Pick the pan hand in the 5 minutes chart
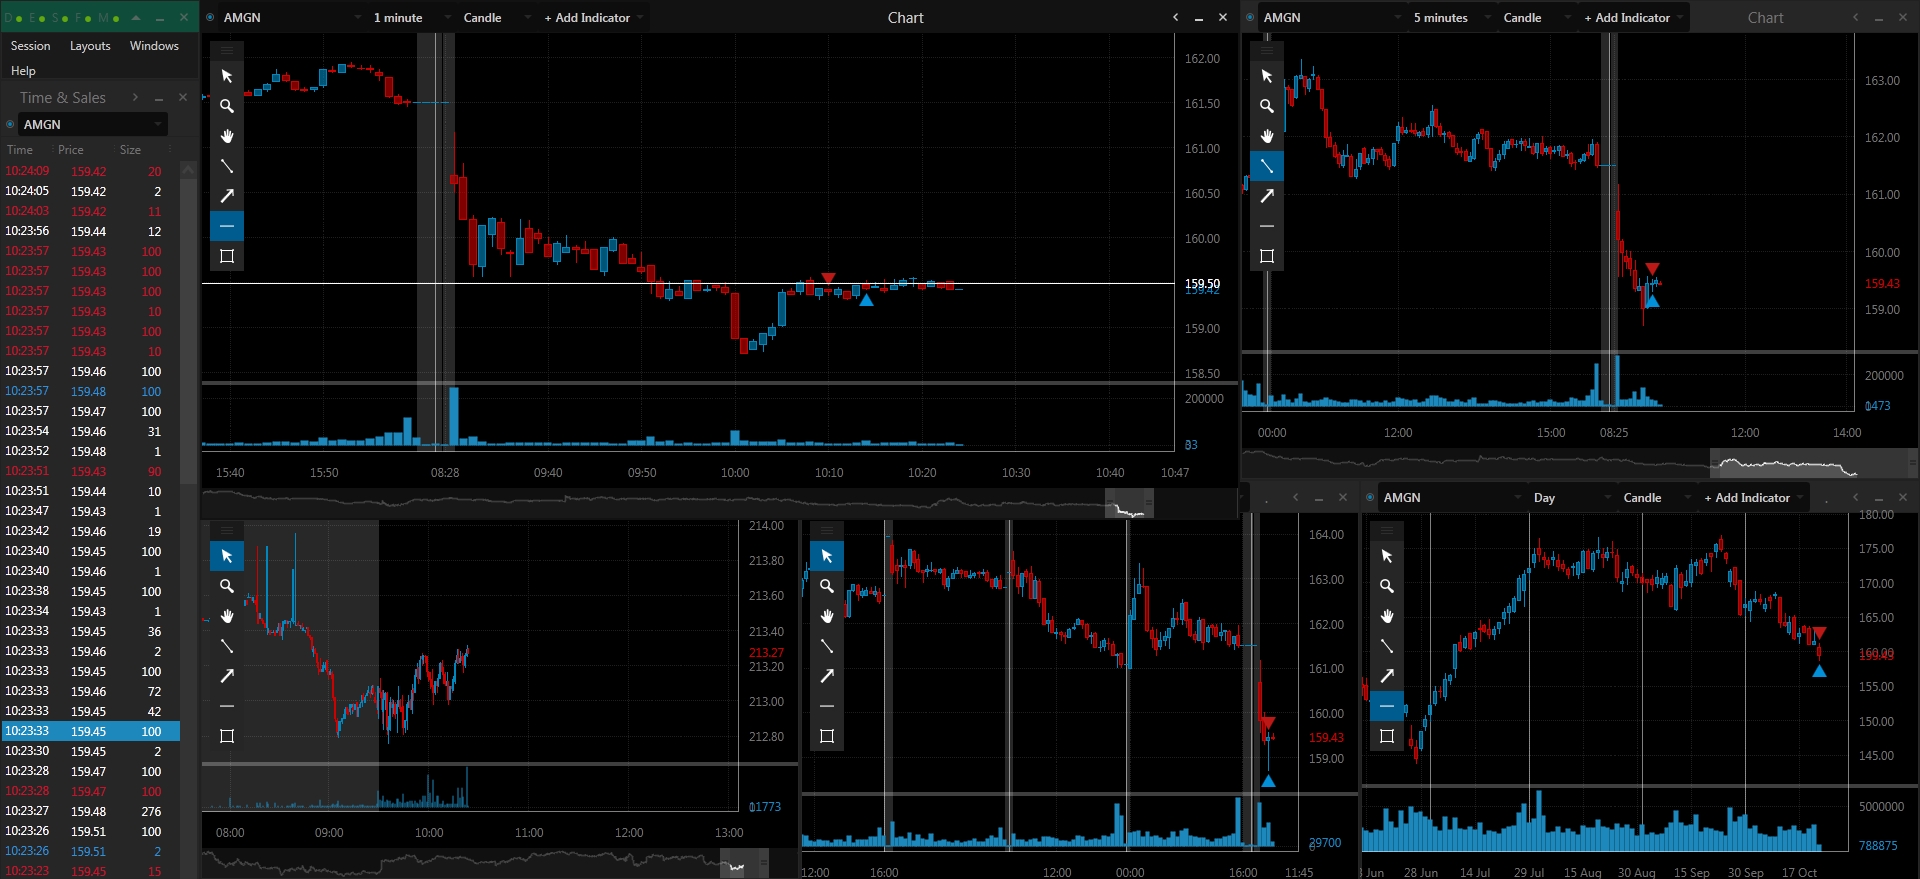This screenshot has height=879, width=1920. [1267, 136]
